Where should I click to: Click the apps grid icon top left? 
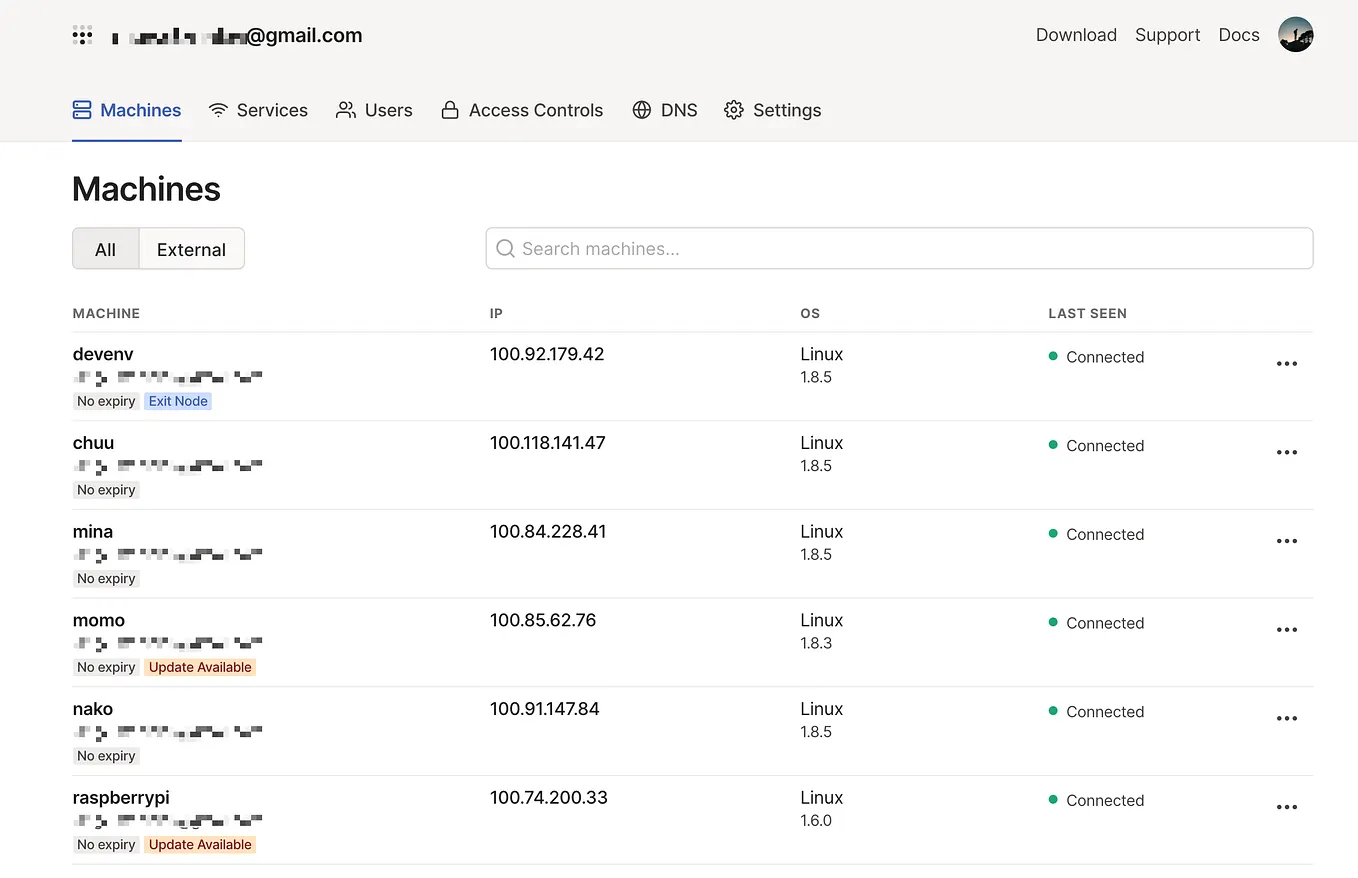82,34
